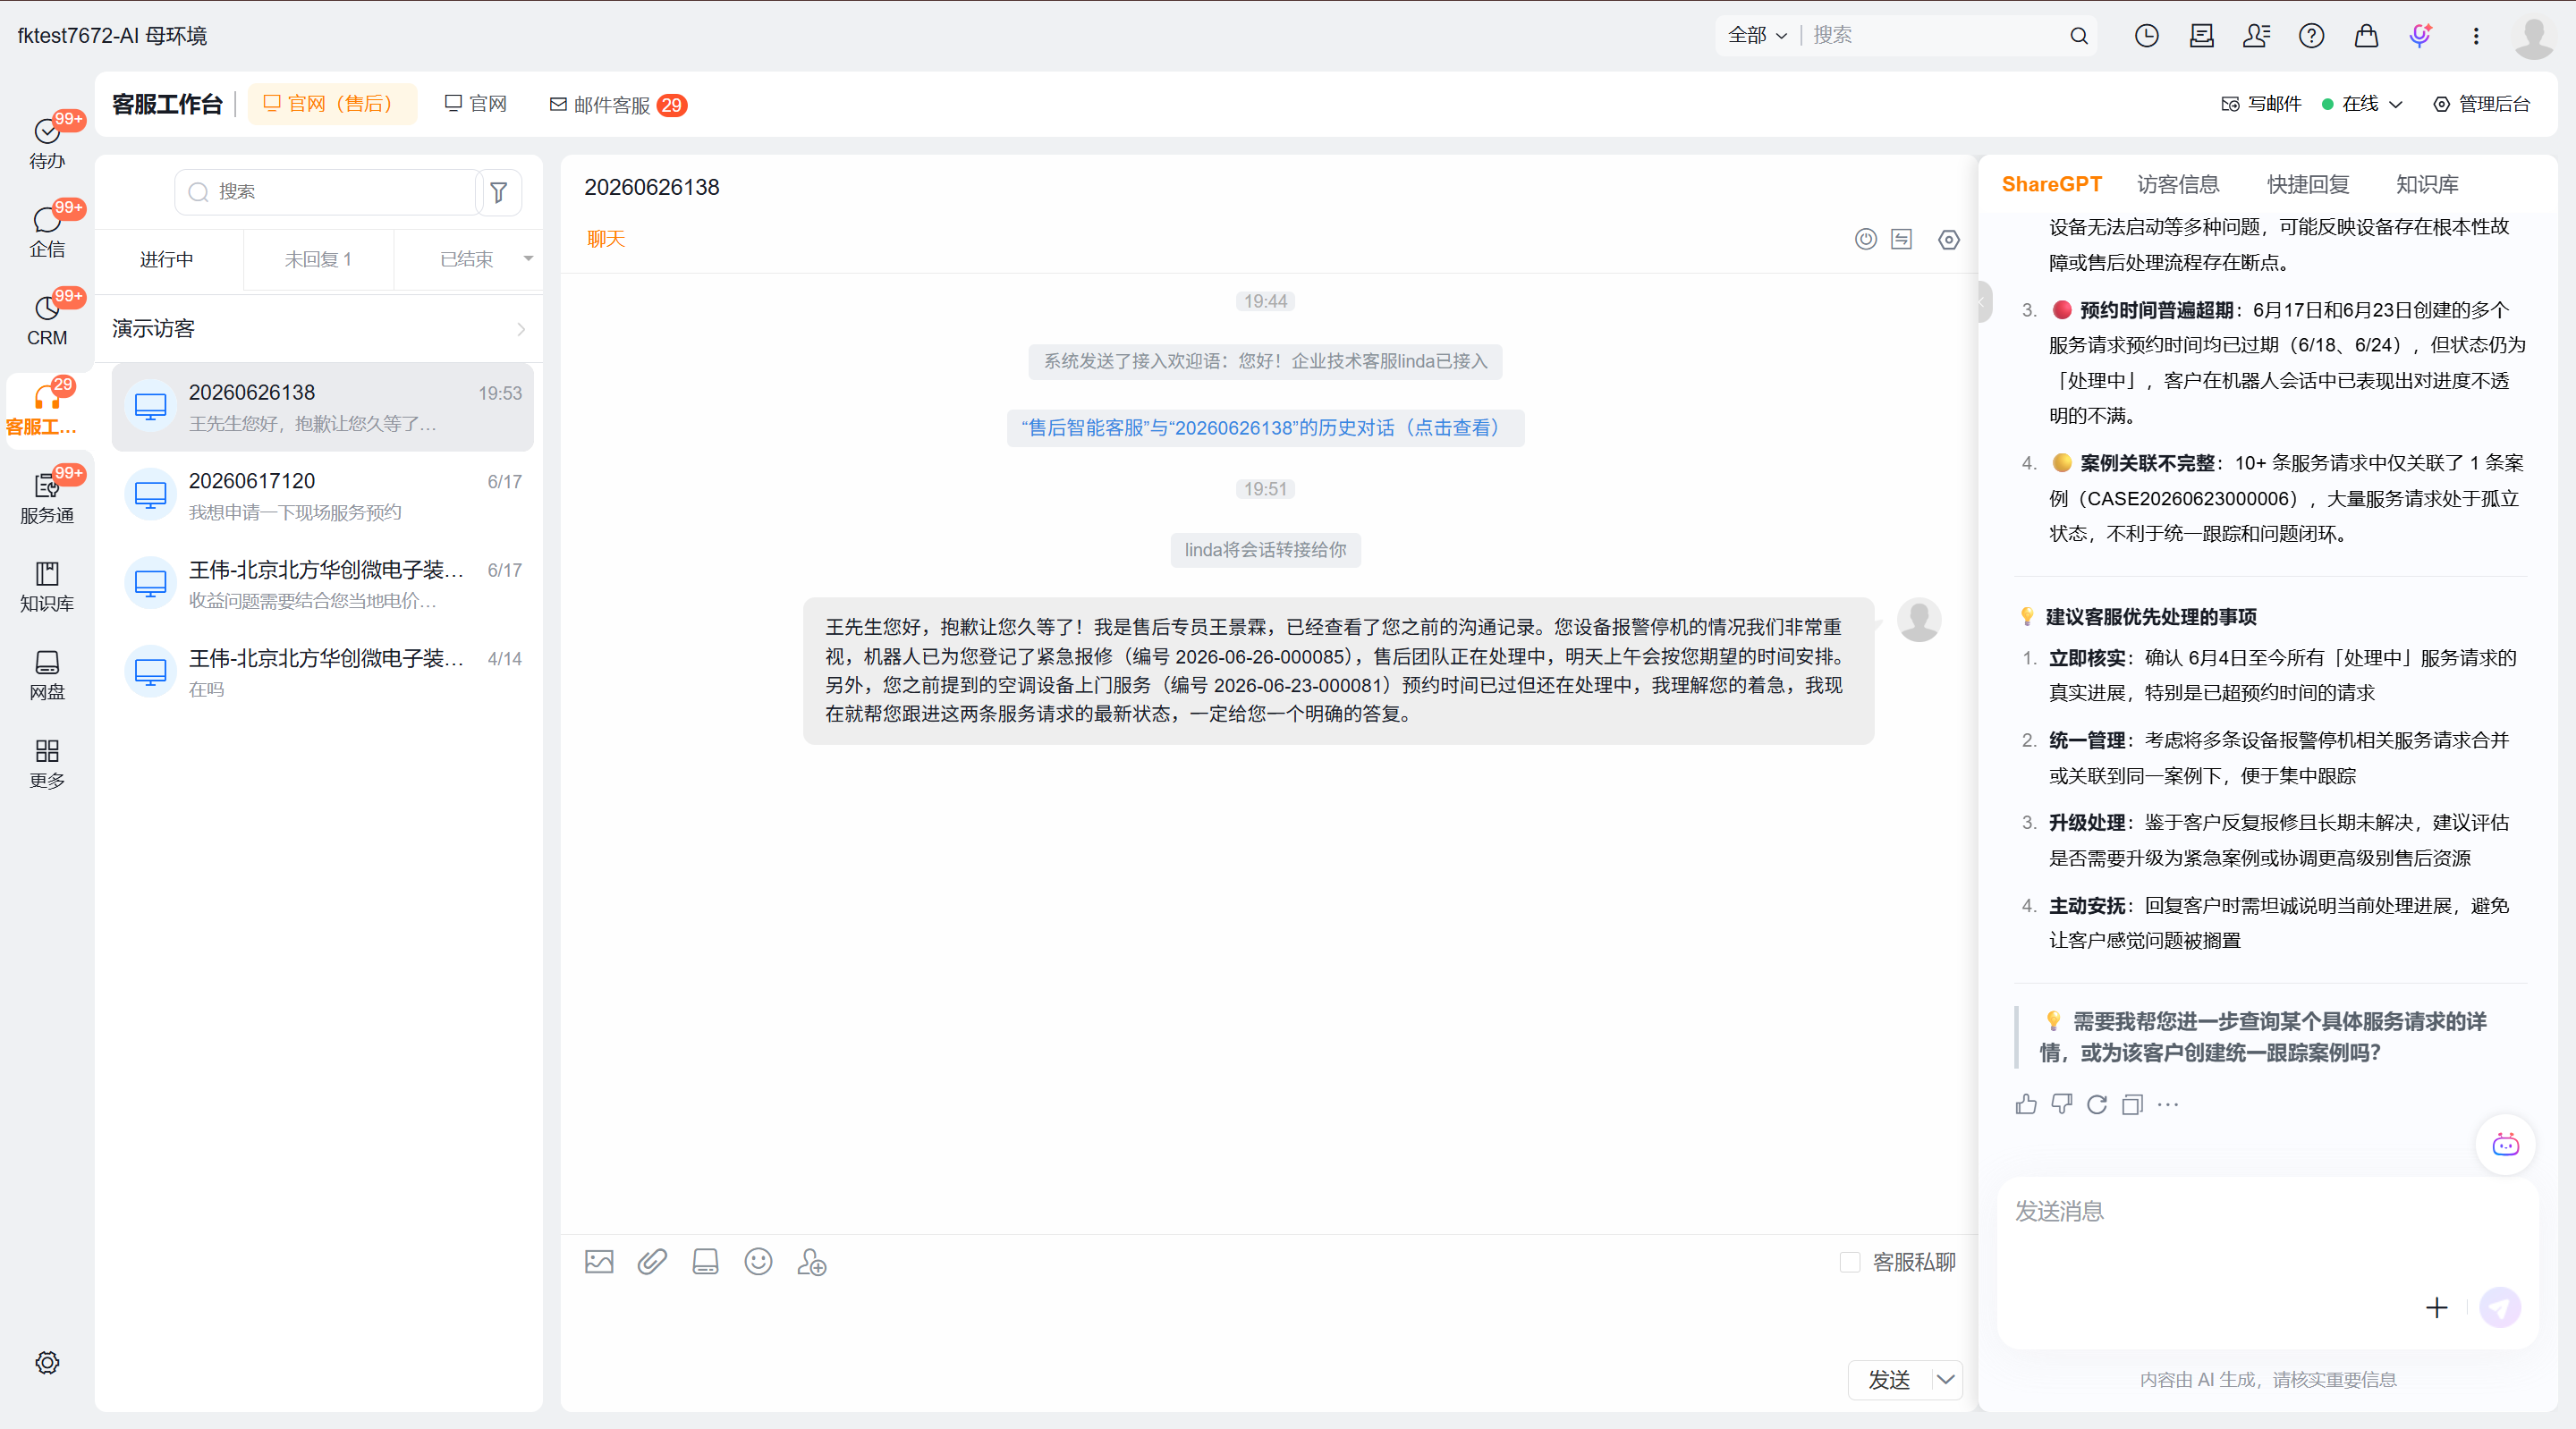Click the AI microphone icon in top bar
The width and height of the screenshot is (2576, 1429).
[2421, 36]
